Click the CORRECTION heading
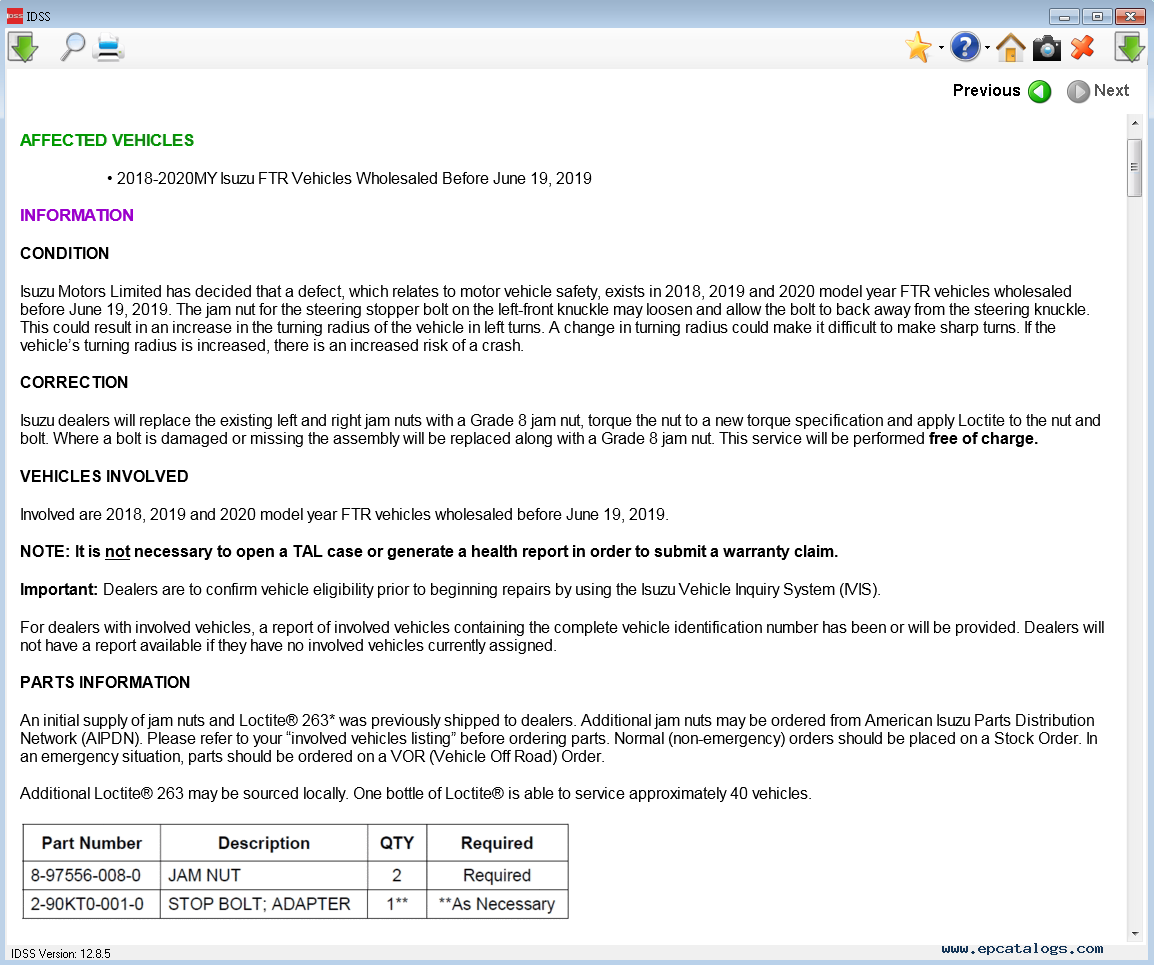 point(74,383)
